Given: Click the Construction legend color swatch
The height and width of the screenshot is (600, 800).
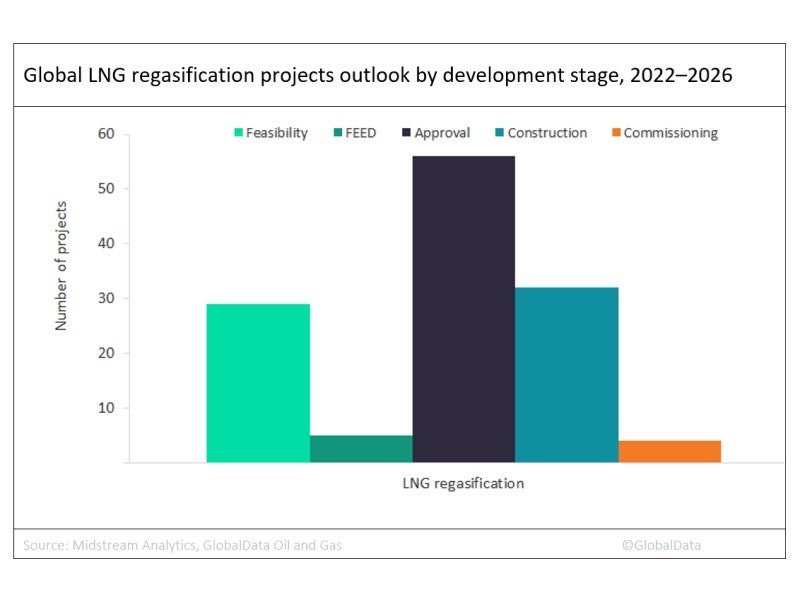Looking at the screenshot, I should click(x=497, y=133).
